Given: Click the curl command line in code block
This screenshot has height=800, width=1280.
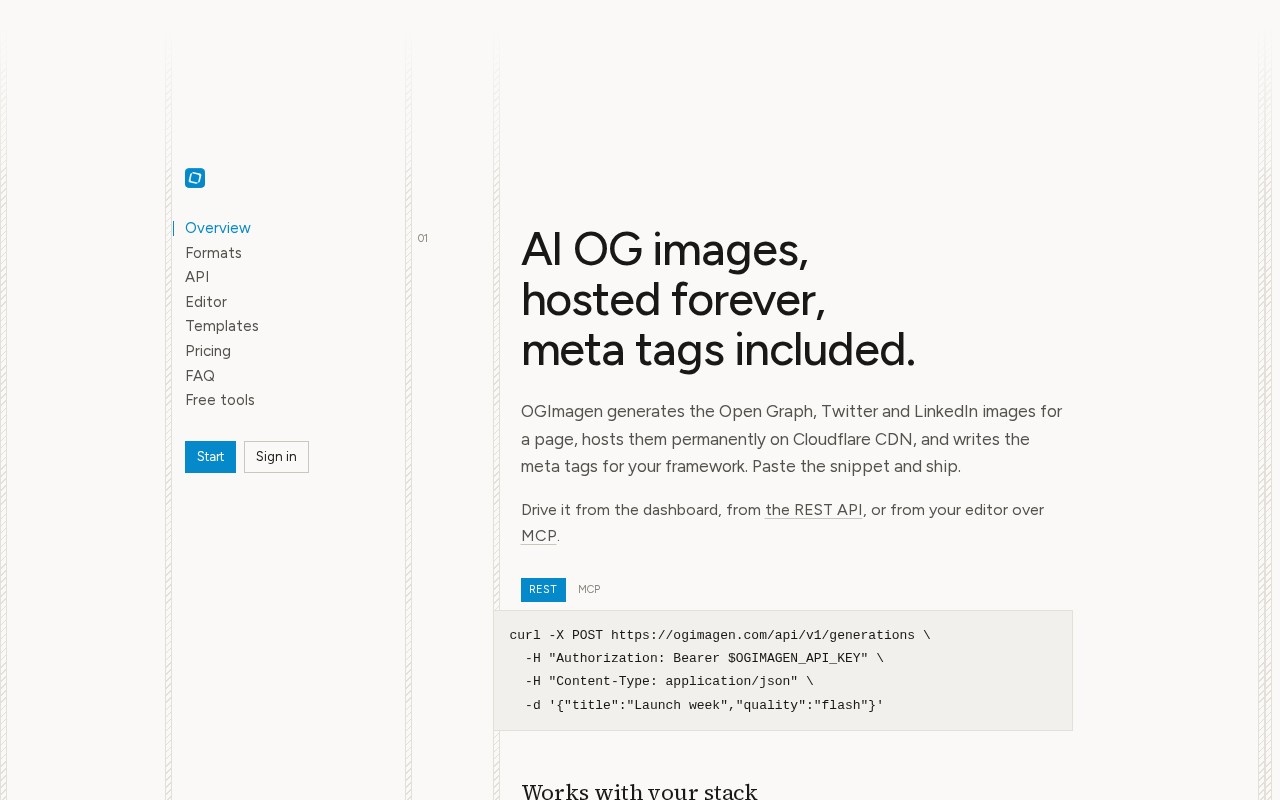Looking at the screenshot, I should pyautogui.click(x=720, y=635).
